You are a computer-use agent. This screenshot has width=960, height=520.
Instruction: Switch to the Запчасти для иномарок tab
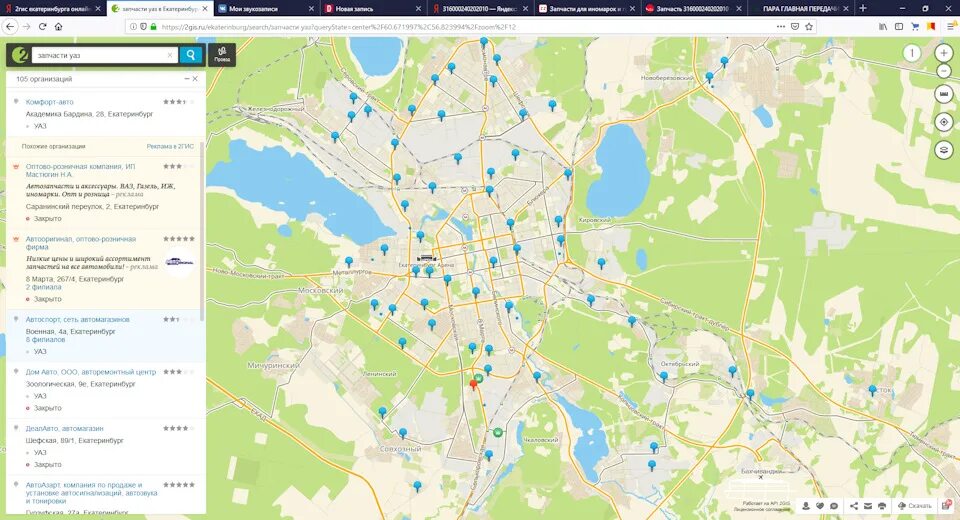pyautogui.click(x=587, y=9)
